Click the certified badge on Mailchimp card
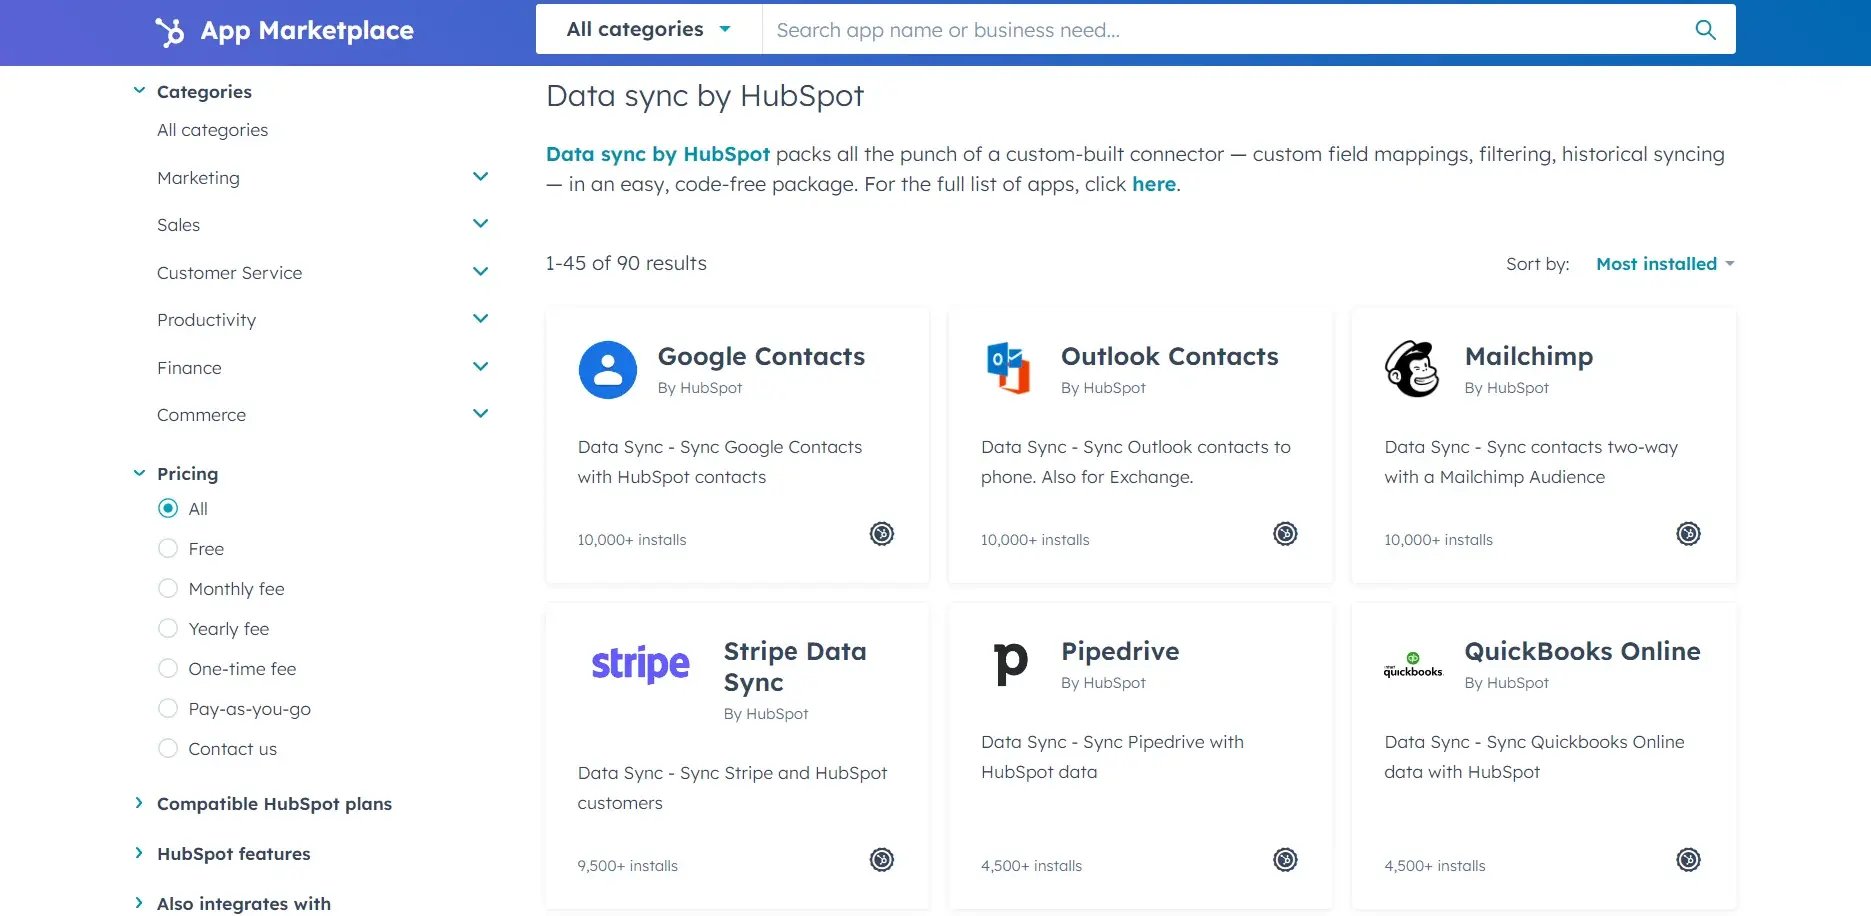Screen dimensions: 1871x916 pos(1688,534)
